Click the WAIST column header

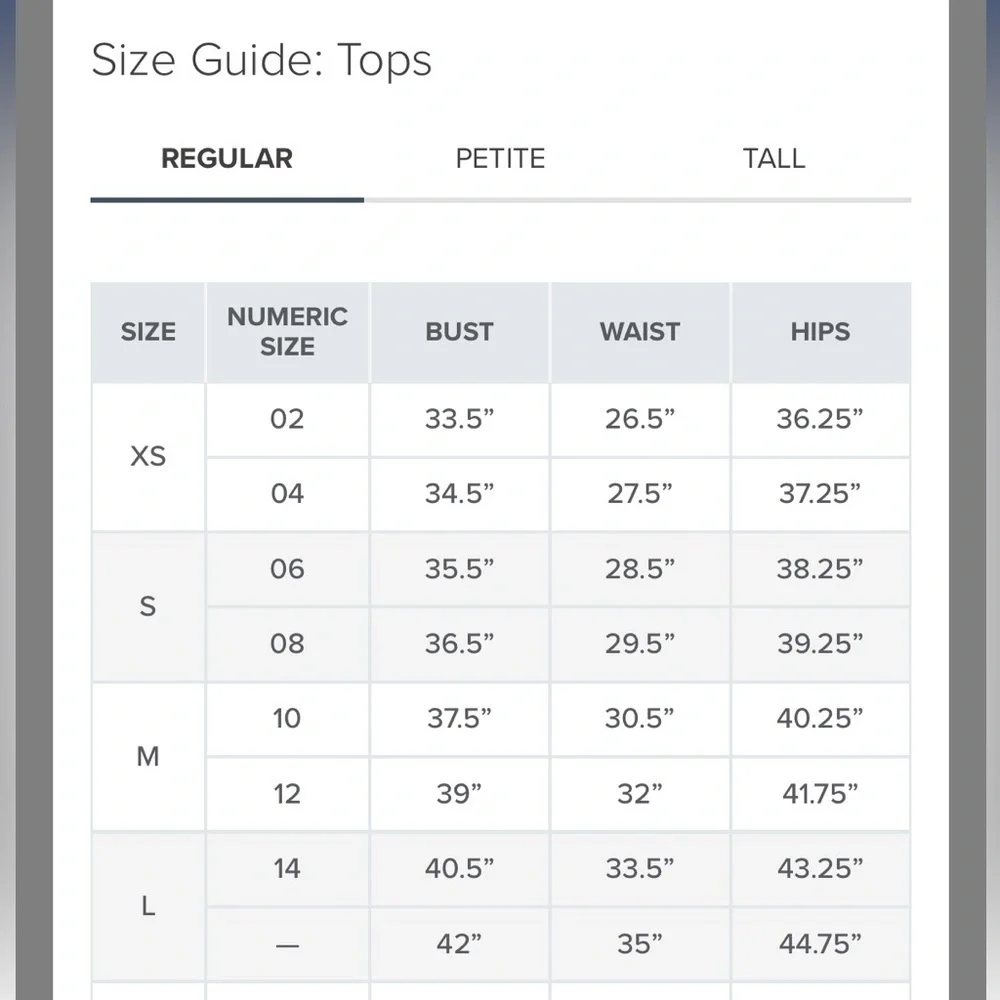(640, 332)
